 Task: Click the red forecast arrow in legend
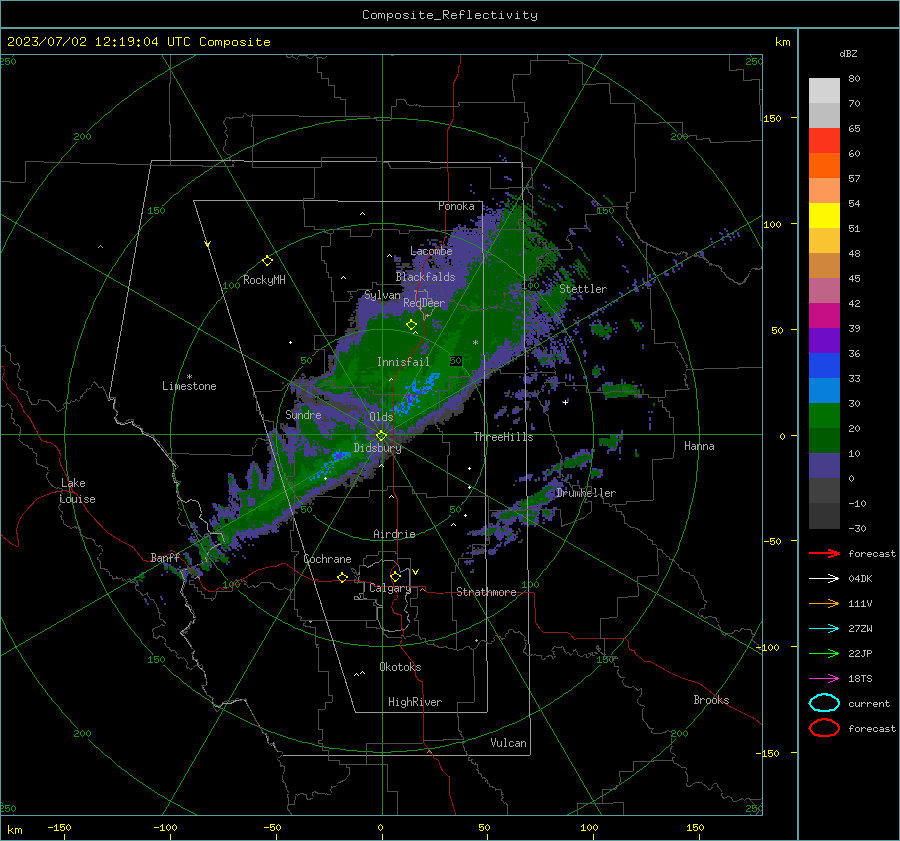(x=824, y=553)
